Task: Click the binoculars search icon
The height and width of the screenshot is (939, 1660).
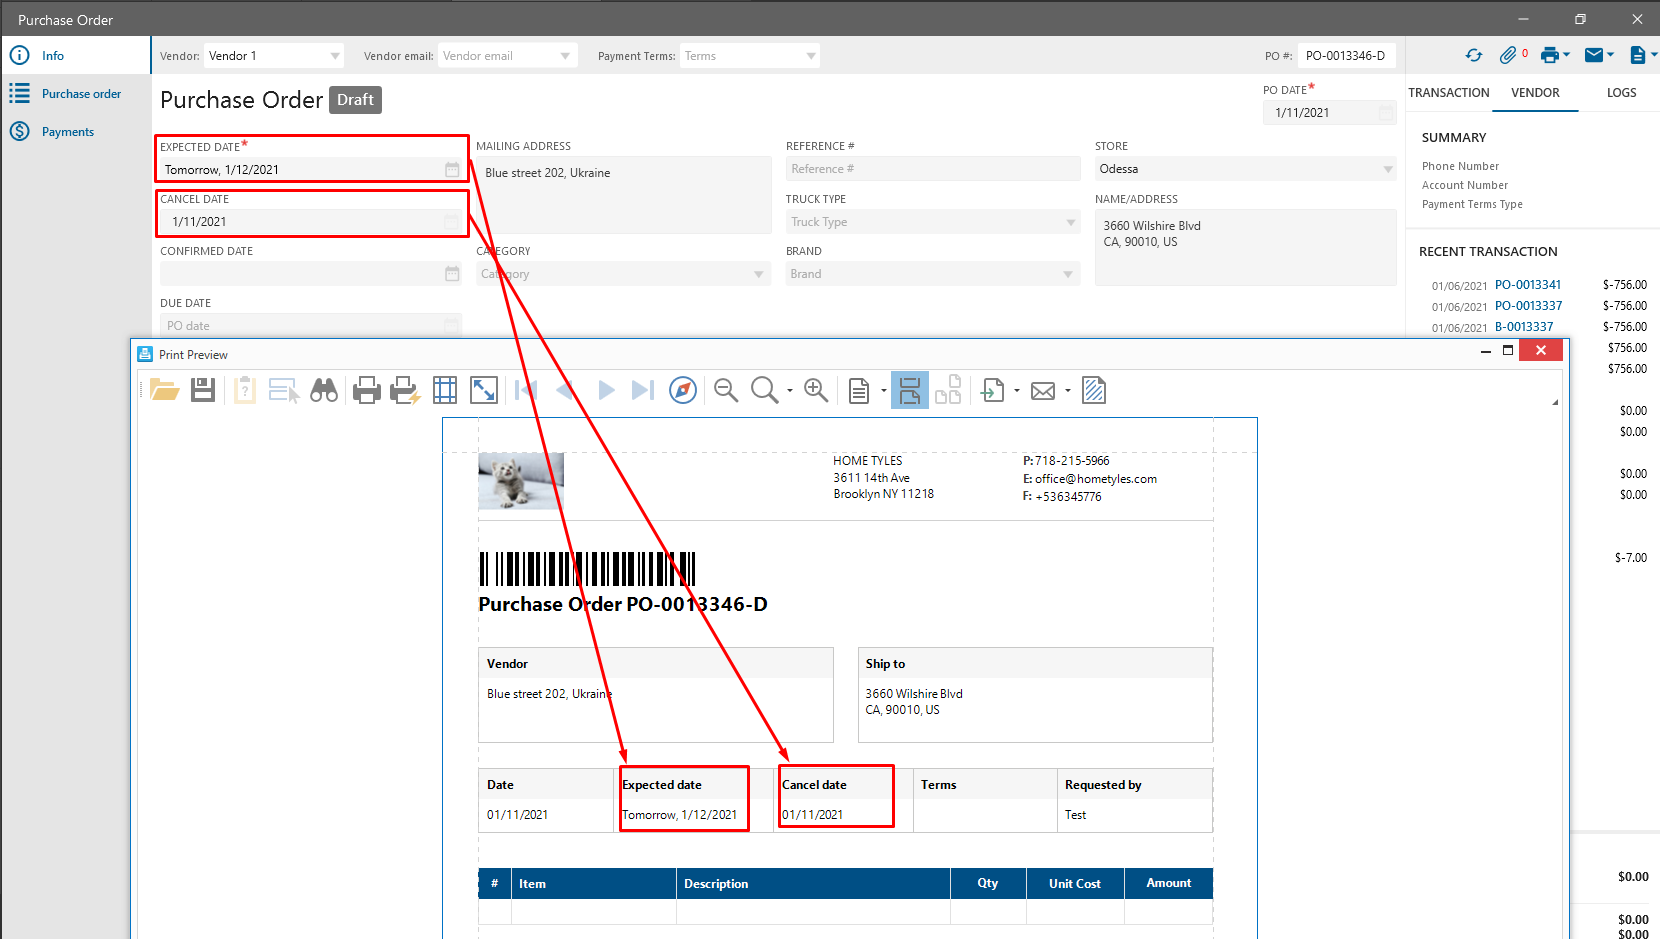Action: point(324,390)
